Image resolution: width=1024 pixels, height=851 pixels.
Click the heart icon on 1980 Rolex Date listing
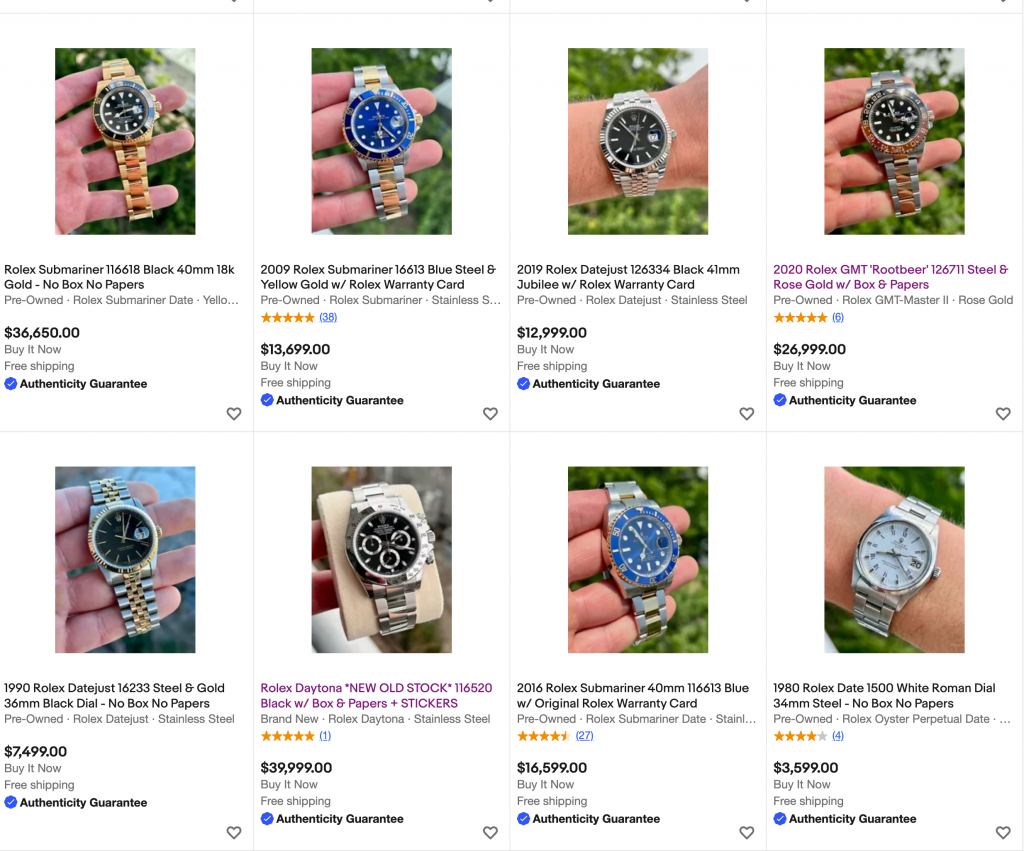[x=1003, y=832]
